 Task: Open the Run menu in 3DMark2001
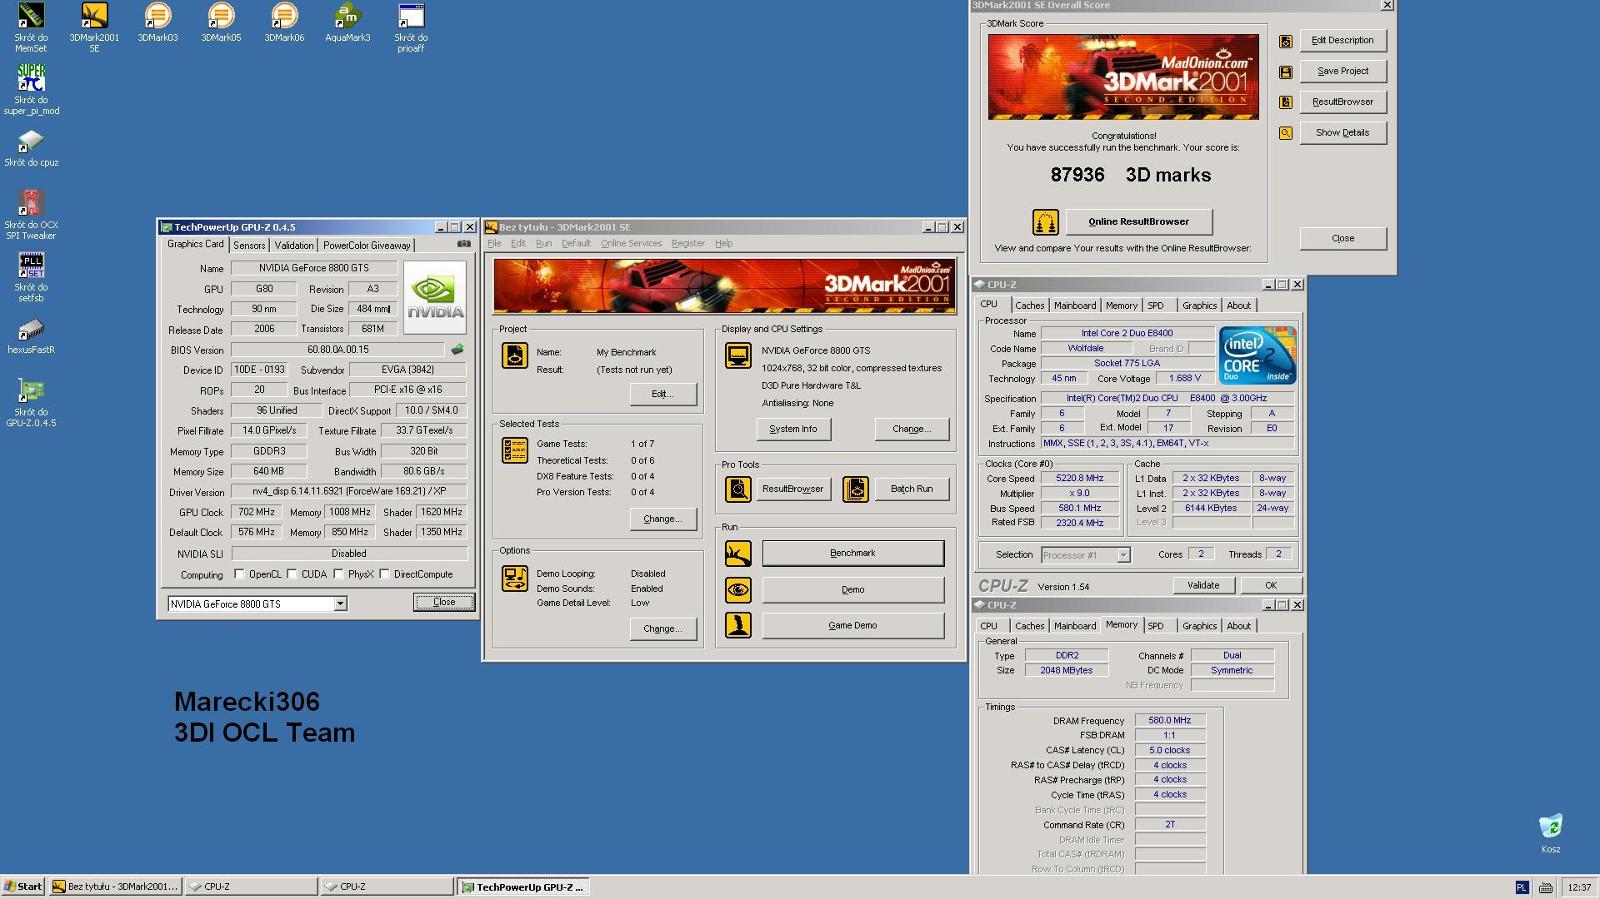[543, 243]
